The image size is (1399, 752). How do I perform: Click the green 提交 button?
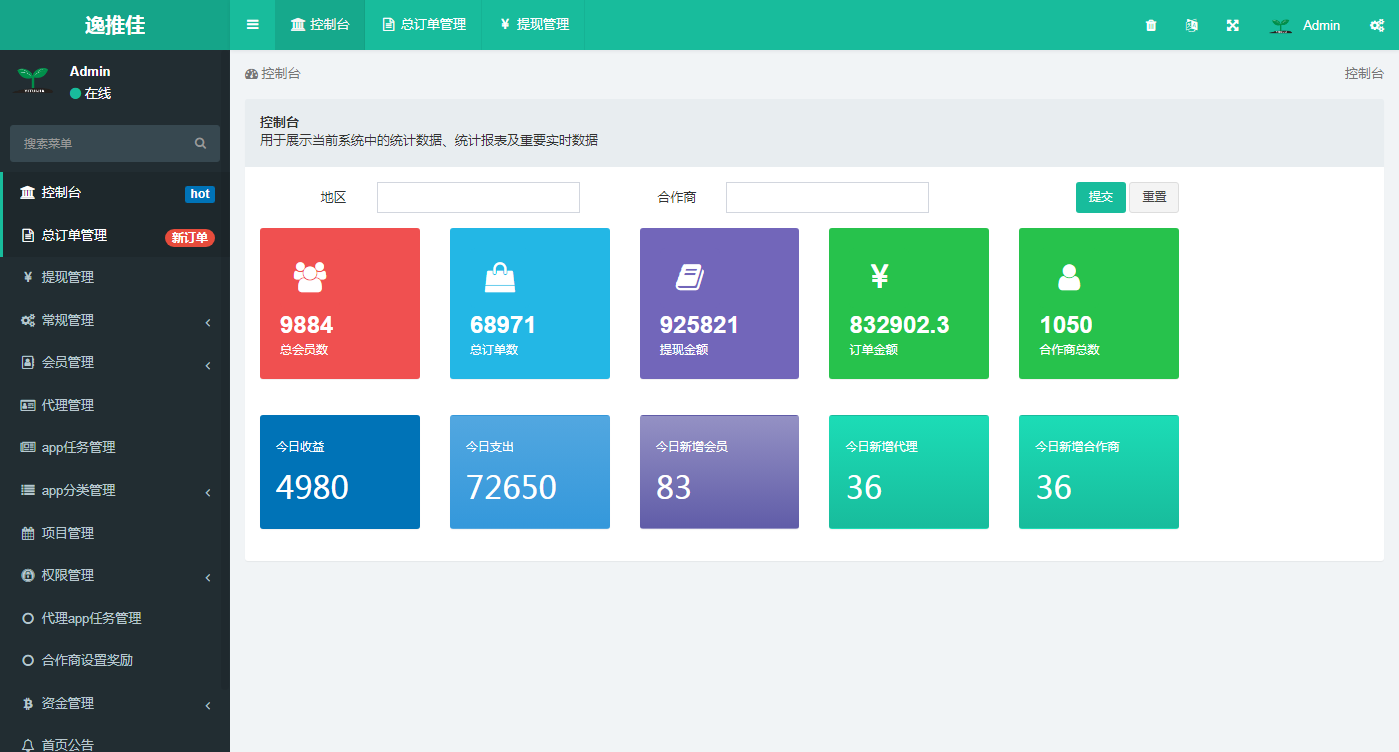[x=1100, y=197]
